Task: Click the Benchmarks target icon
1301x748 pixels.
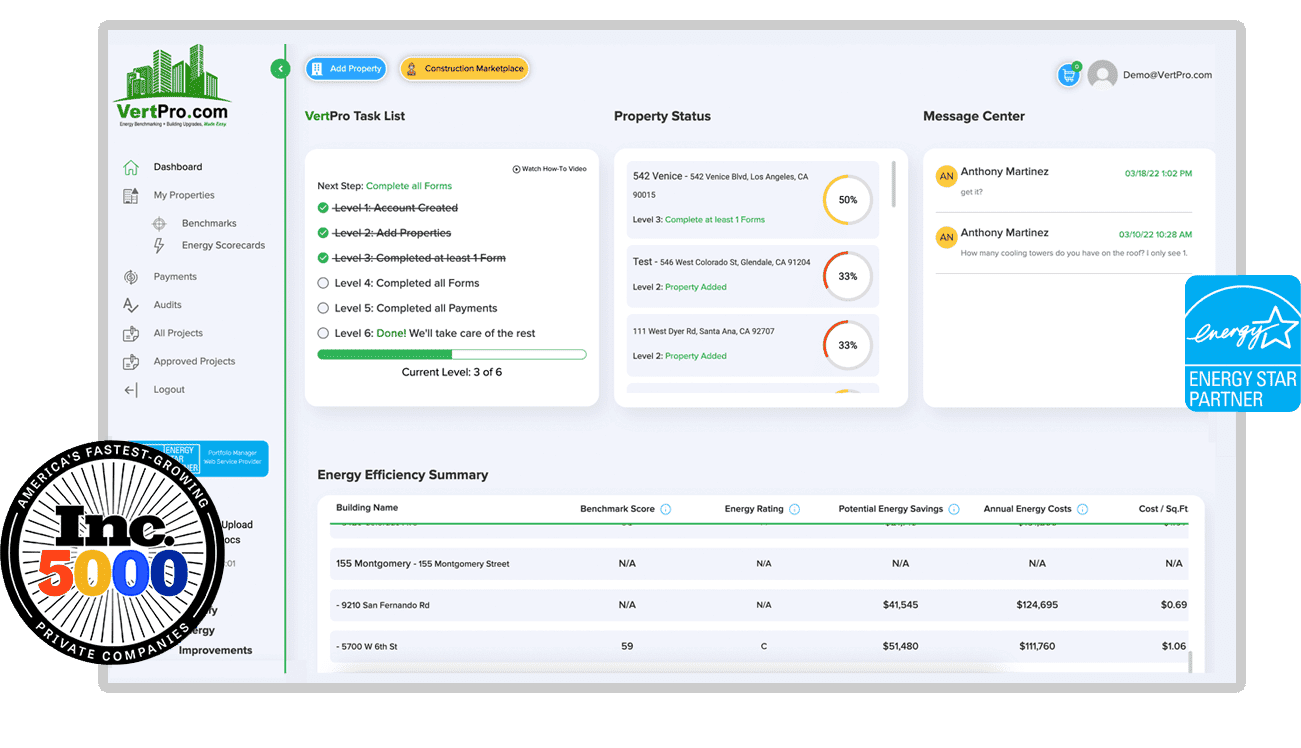Action: point(160,222)
